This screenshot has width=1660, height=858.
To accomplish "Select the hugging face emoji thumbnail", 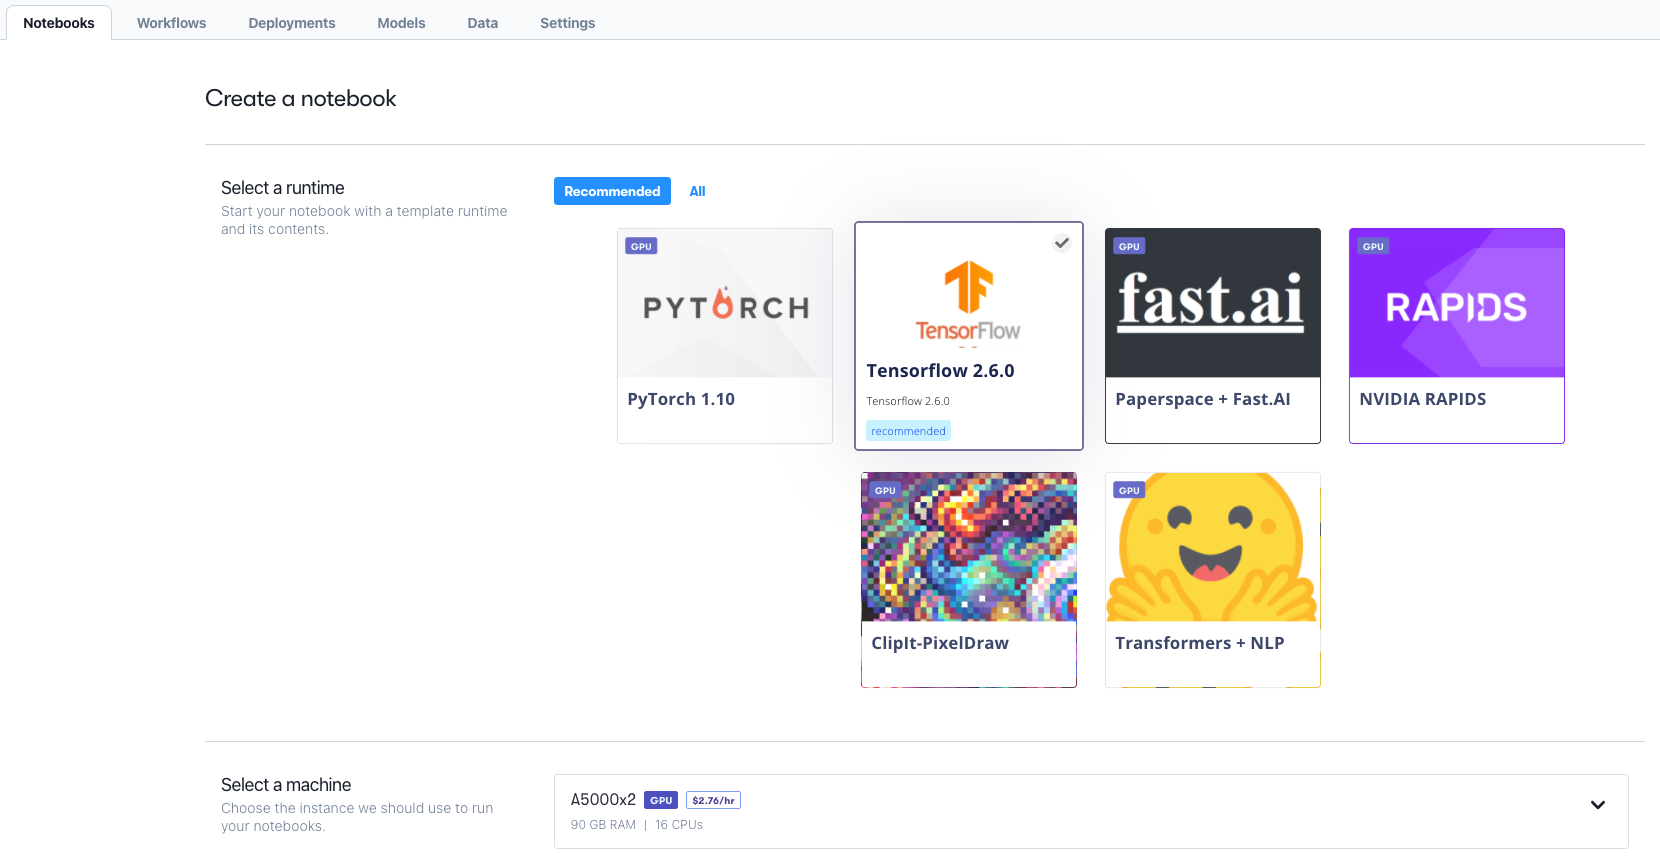I will pos(1213,547).
